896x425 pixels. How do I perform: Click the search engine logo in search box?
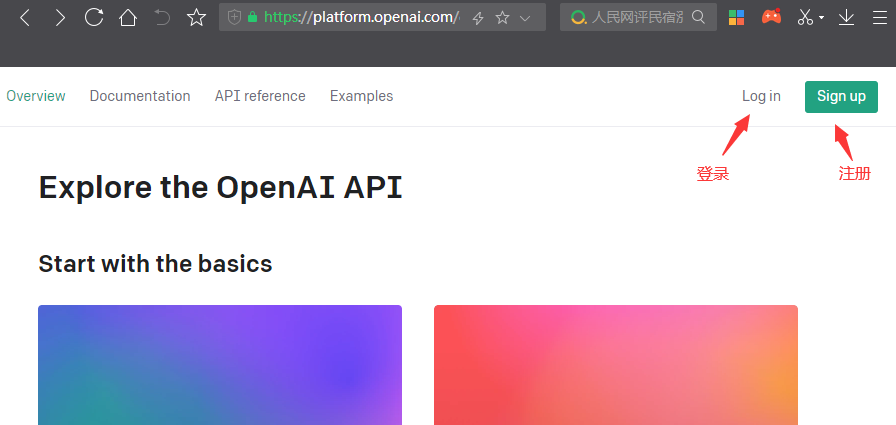coord(578,18)
